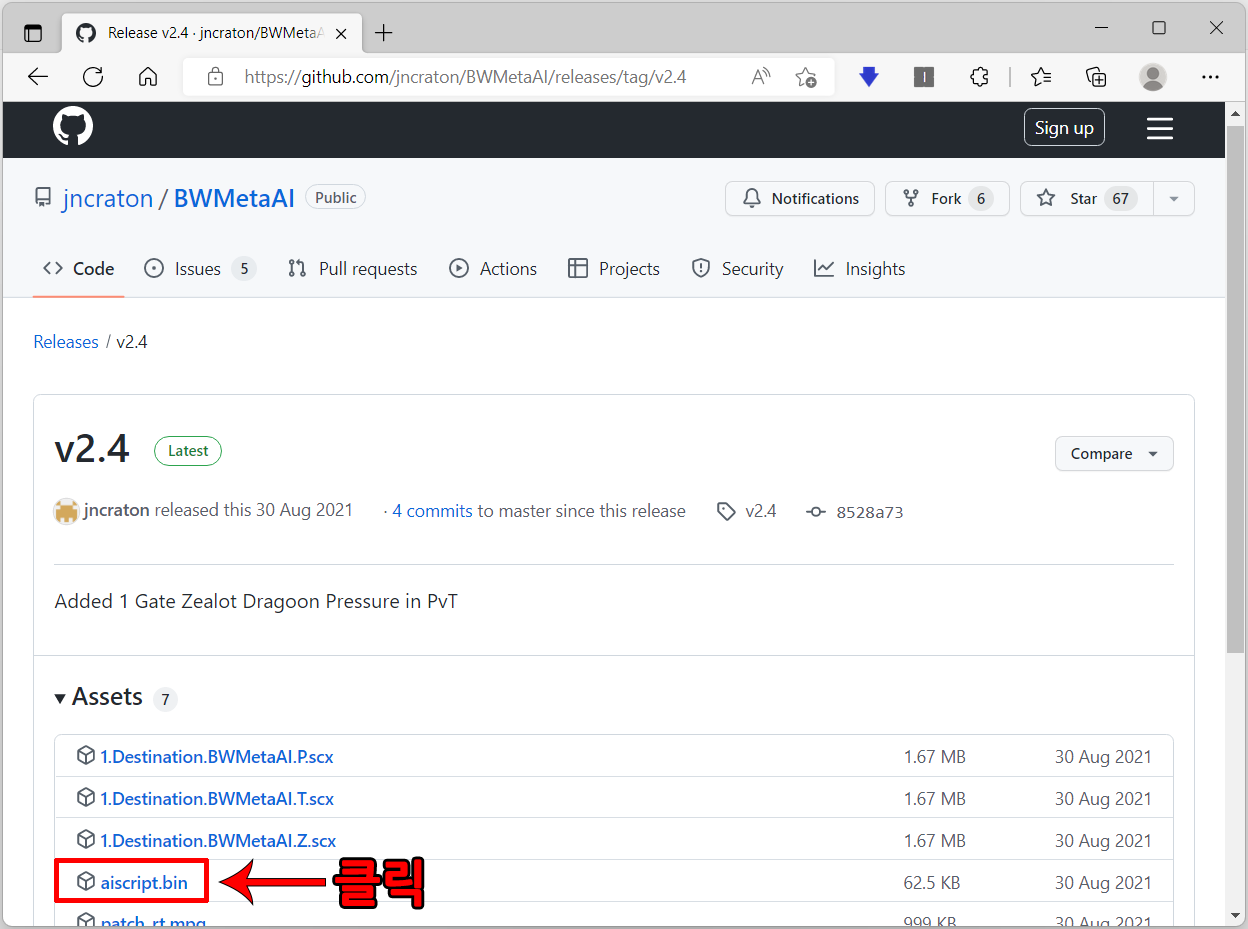Go to browser home page
The width and height of the screenshot is (1248, 929).
148,77
